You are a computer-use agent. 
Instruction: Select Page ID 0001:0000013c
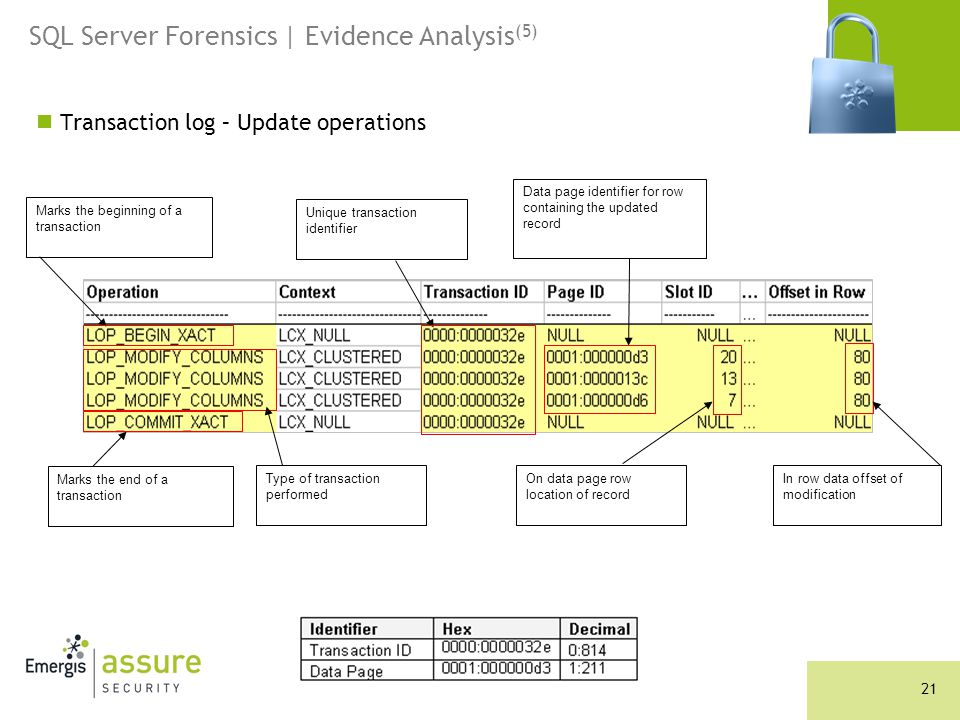pyautogui.click(x=597, y=378)
